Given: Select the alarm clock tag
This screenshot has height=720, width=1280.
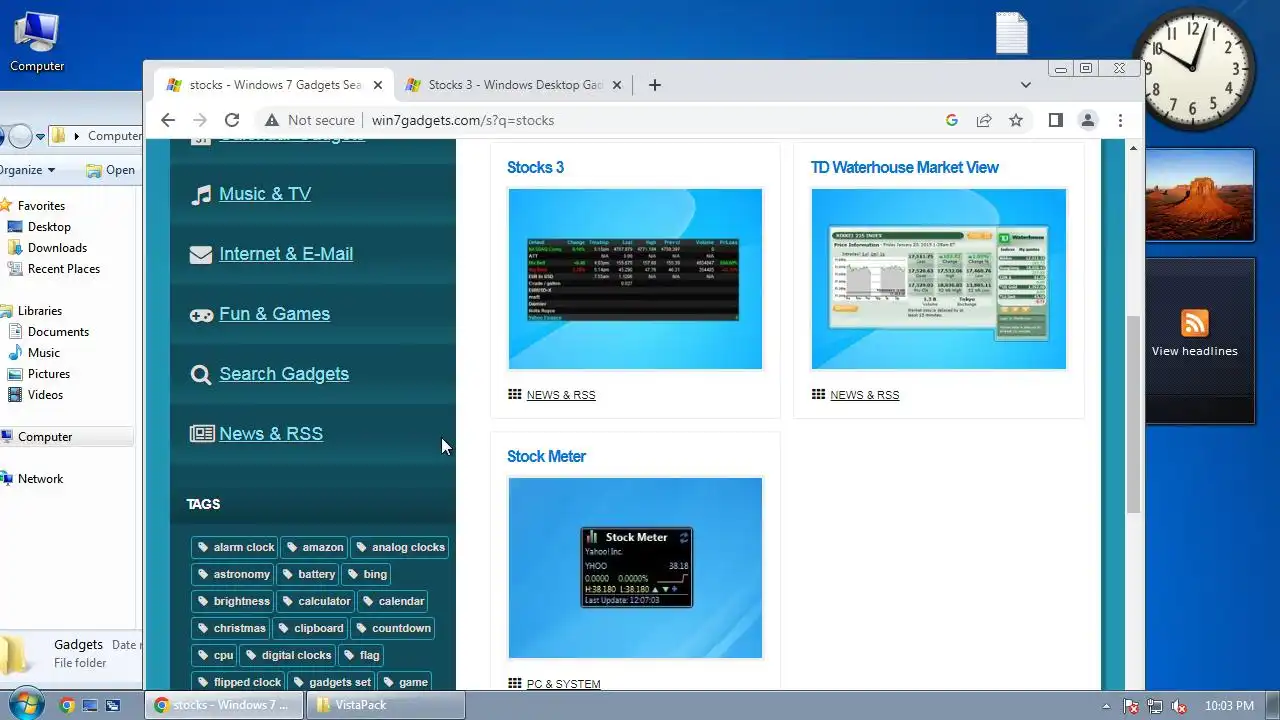Looking at the screenshot, I should click(235, 547).
